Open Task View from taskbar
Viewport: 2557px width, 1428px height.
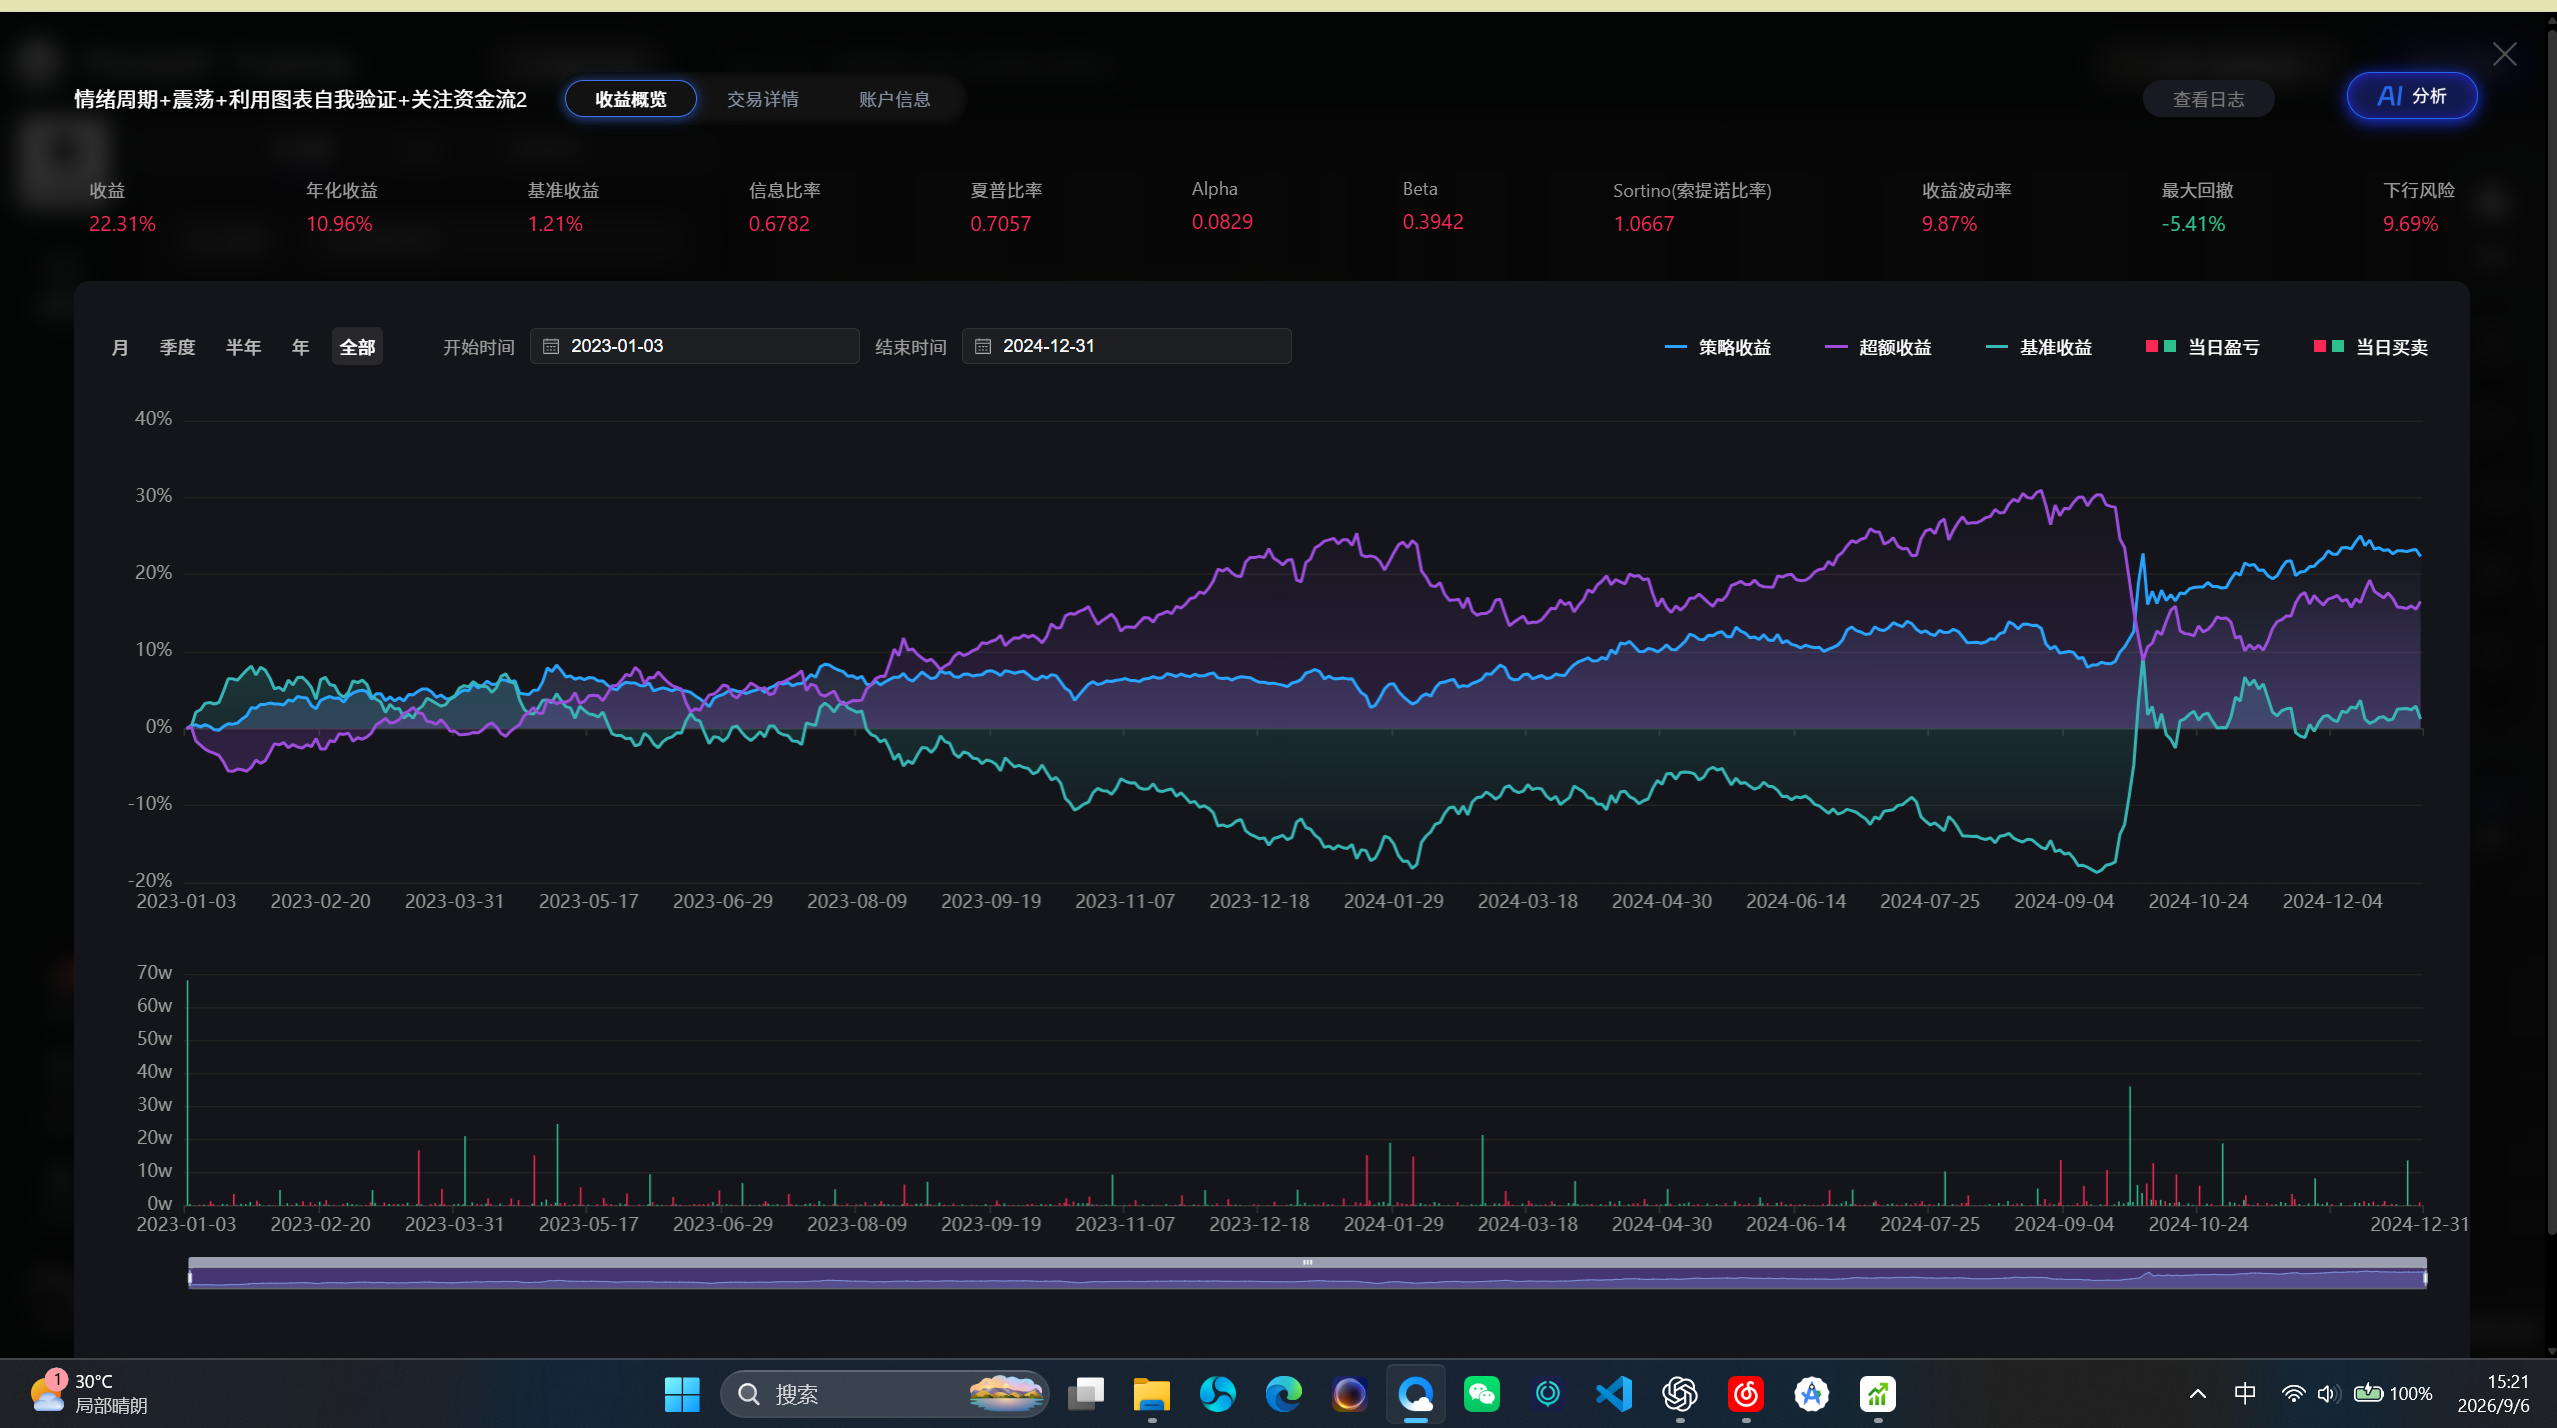[1085, 1394]
